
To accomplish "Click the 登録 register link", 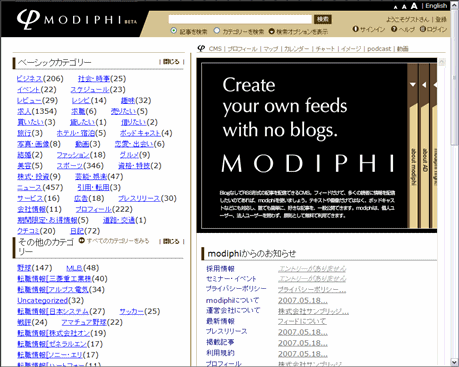I will (441, 19).
